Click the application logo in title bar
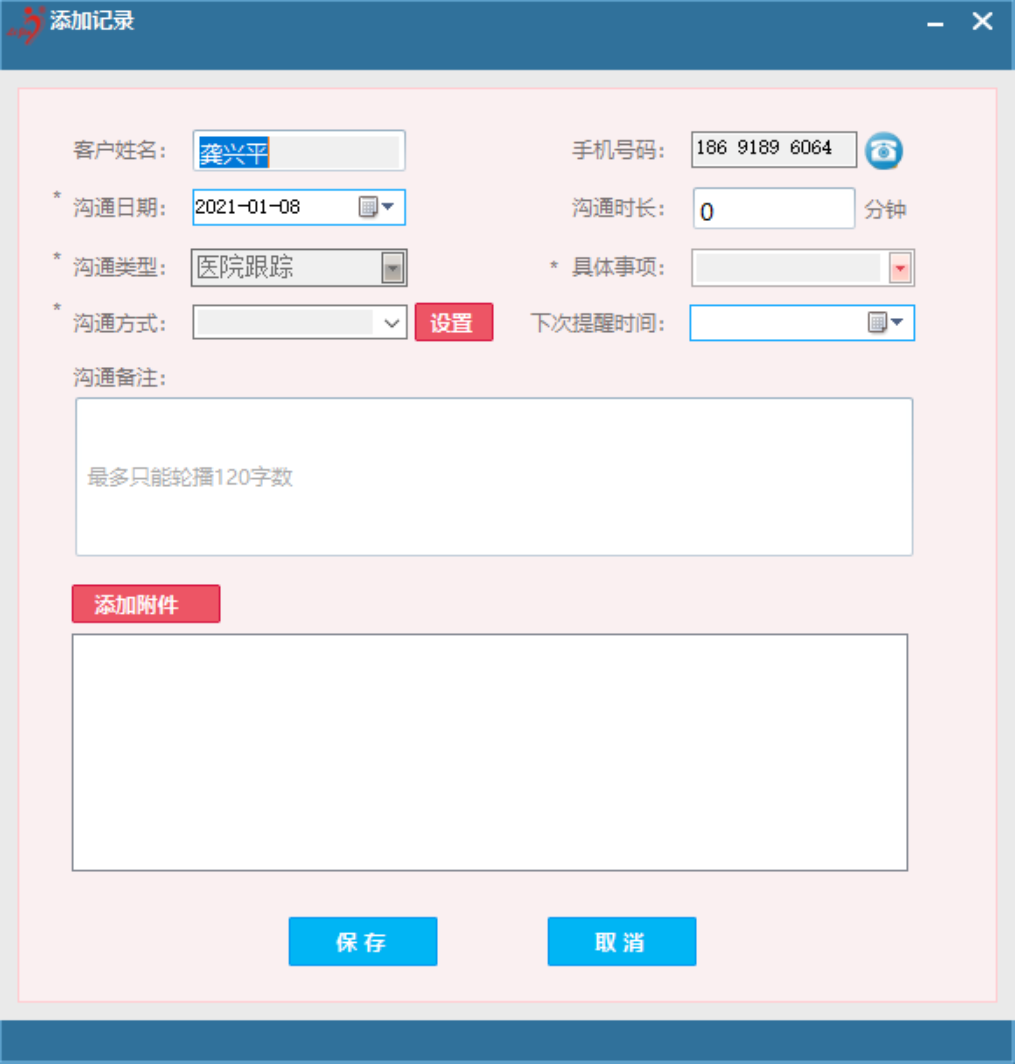 coord(26,24)
